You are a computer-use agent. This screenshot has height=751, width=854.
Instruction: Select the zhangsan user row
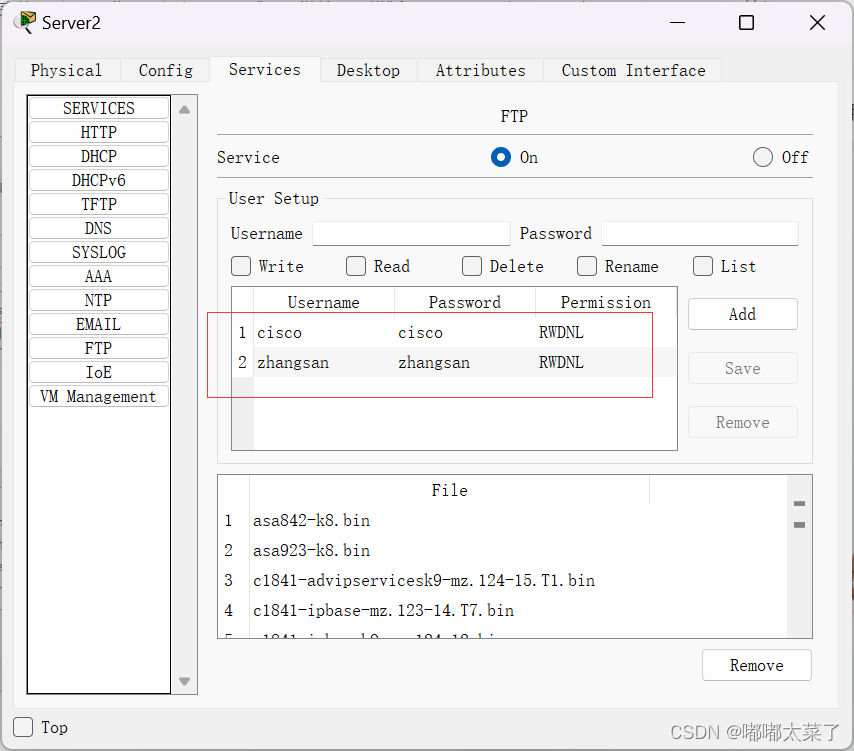[x=454, y=362]
